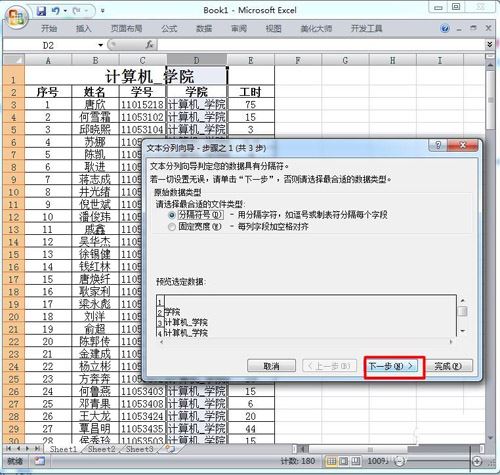500x475 pixels.
Task: Open the 开始 ribbon tab
Action: [49, 29]
